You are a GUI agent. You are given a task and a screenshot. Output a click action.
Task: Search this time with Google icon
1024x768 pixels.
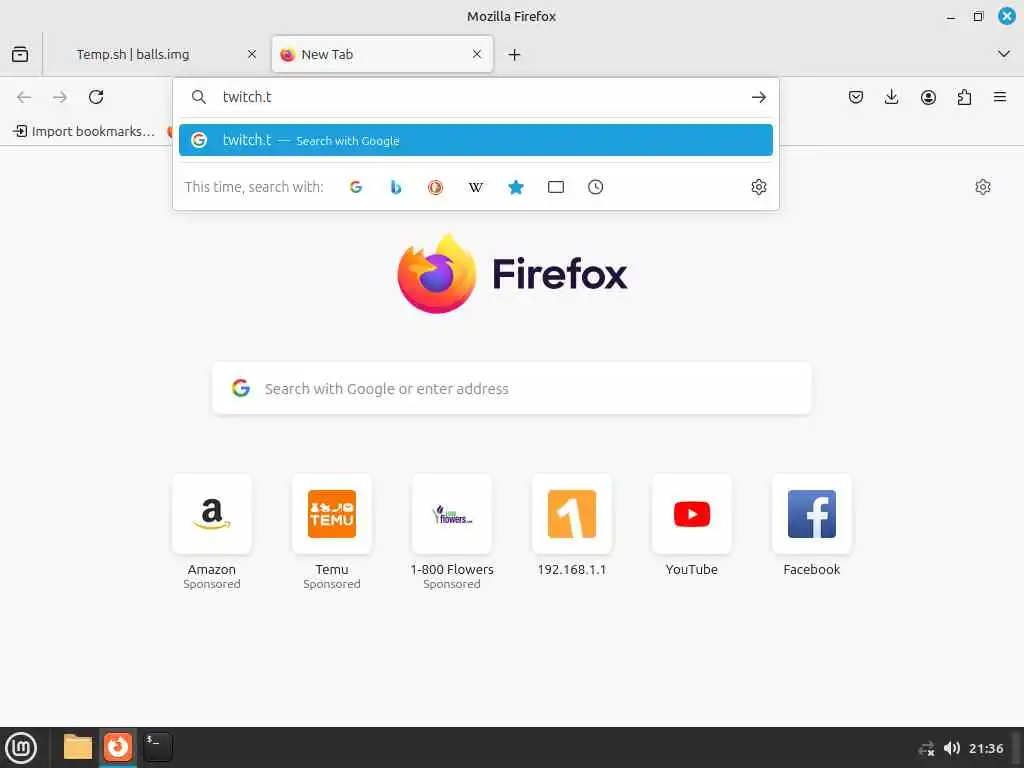[x=356, y=187]
